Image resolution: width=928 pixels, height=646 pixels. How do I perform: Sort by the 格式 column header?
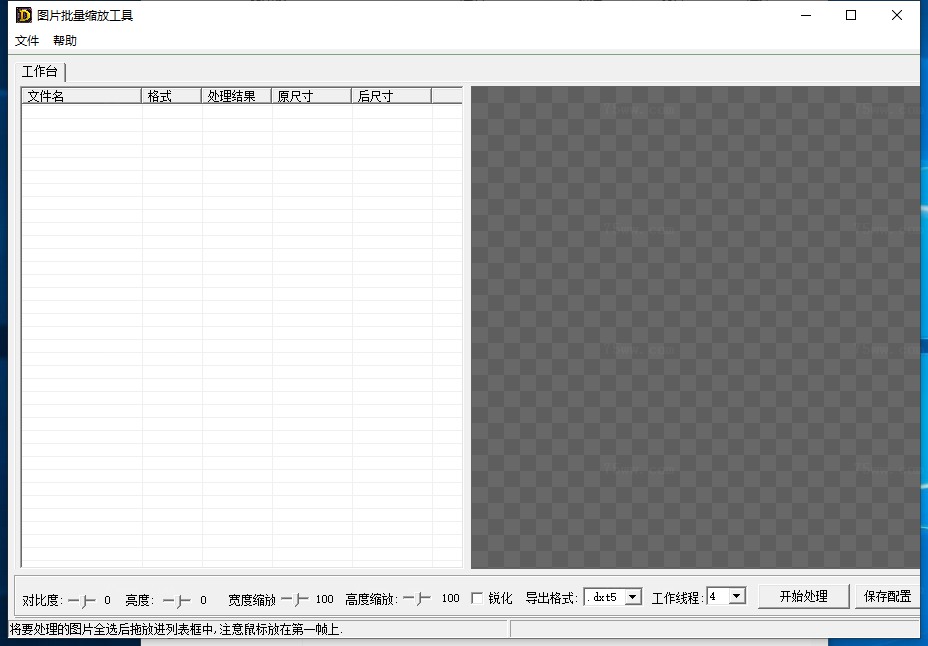click(171, 96)
